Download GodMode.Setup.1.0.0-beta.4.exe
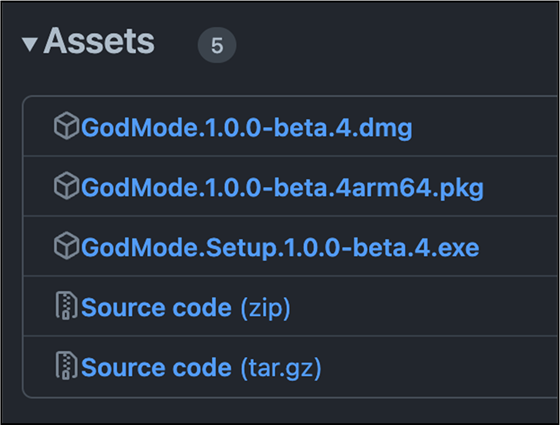Image resolution: width=560 pixels, height=425 pixels. click(x=280, y=248)
